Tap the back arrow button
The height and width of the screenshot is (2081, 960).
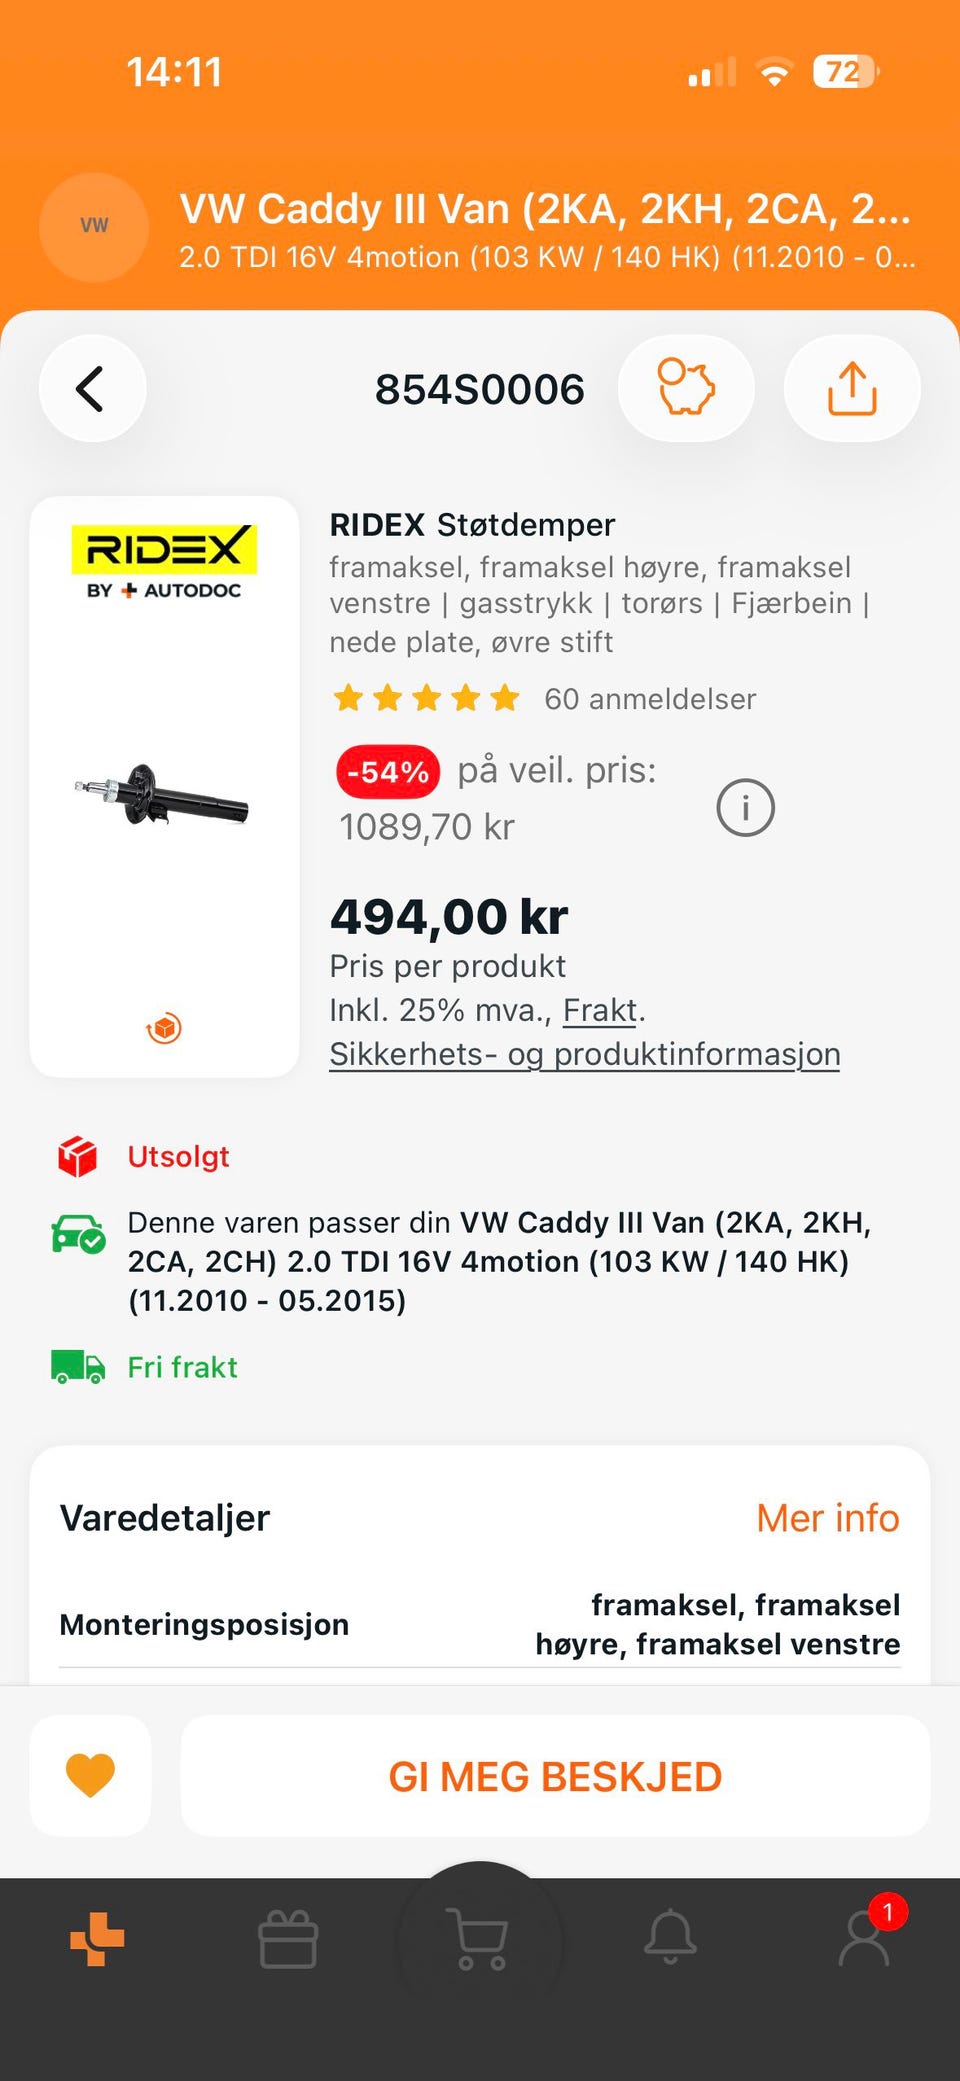pyautogui.click(x=92, y=389)
